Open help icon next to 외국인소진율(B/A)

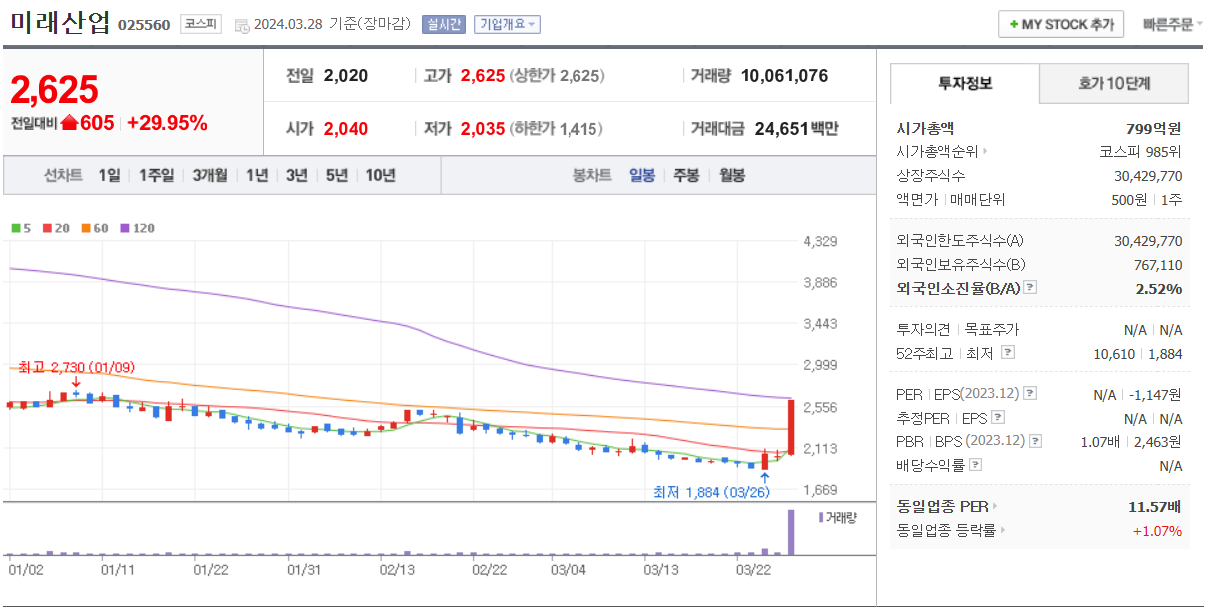tap(1030, 288)
